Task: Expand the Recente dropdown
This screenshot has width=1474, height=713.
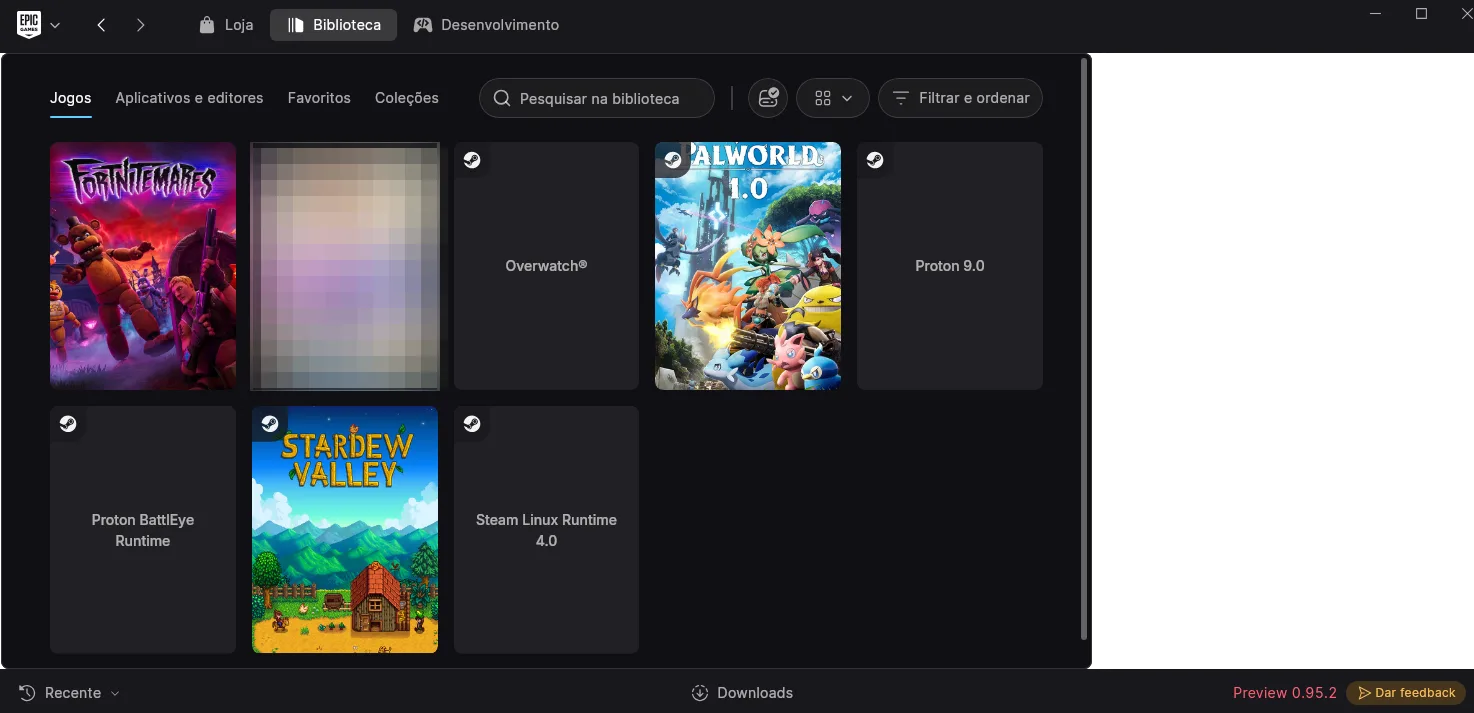Action: pos(70,693)
